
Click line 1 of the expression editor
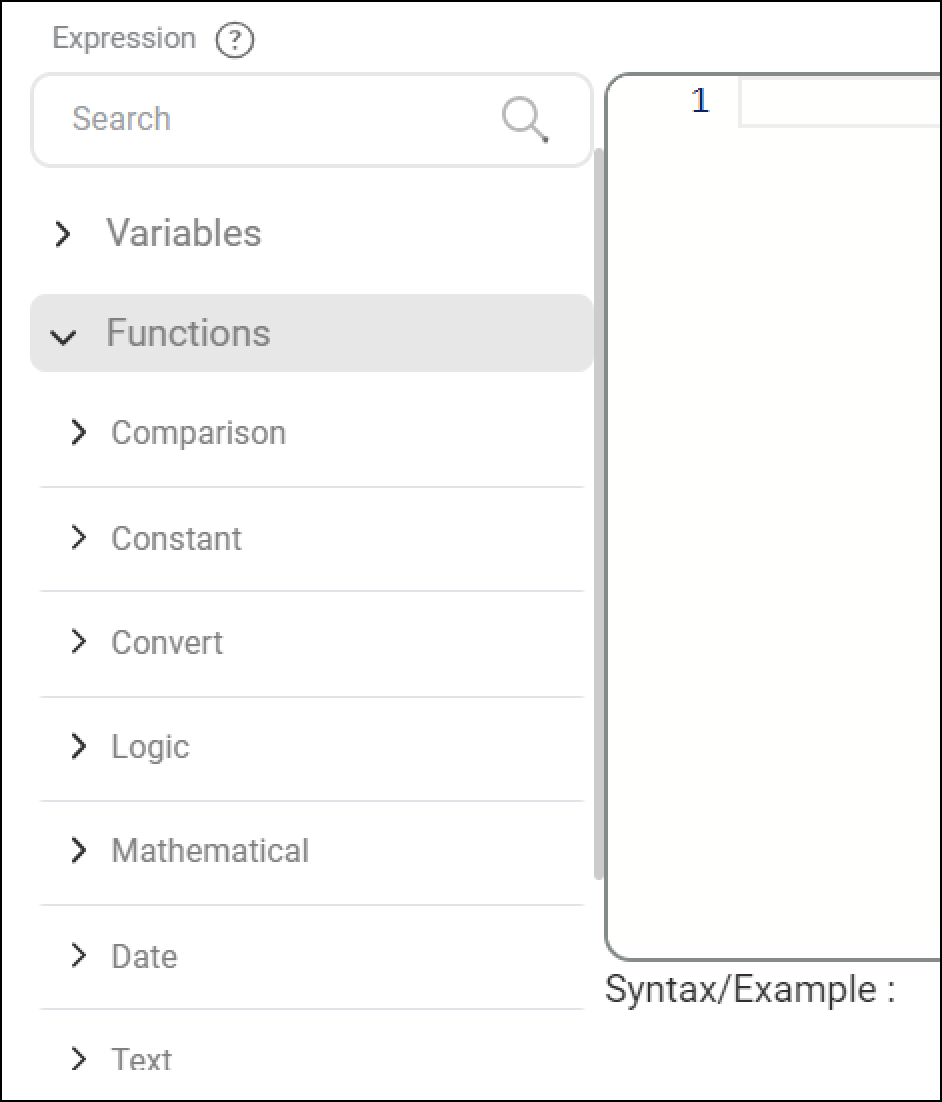(x=839, y=103)
